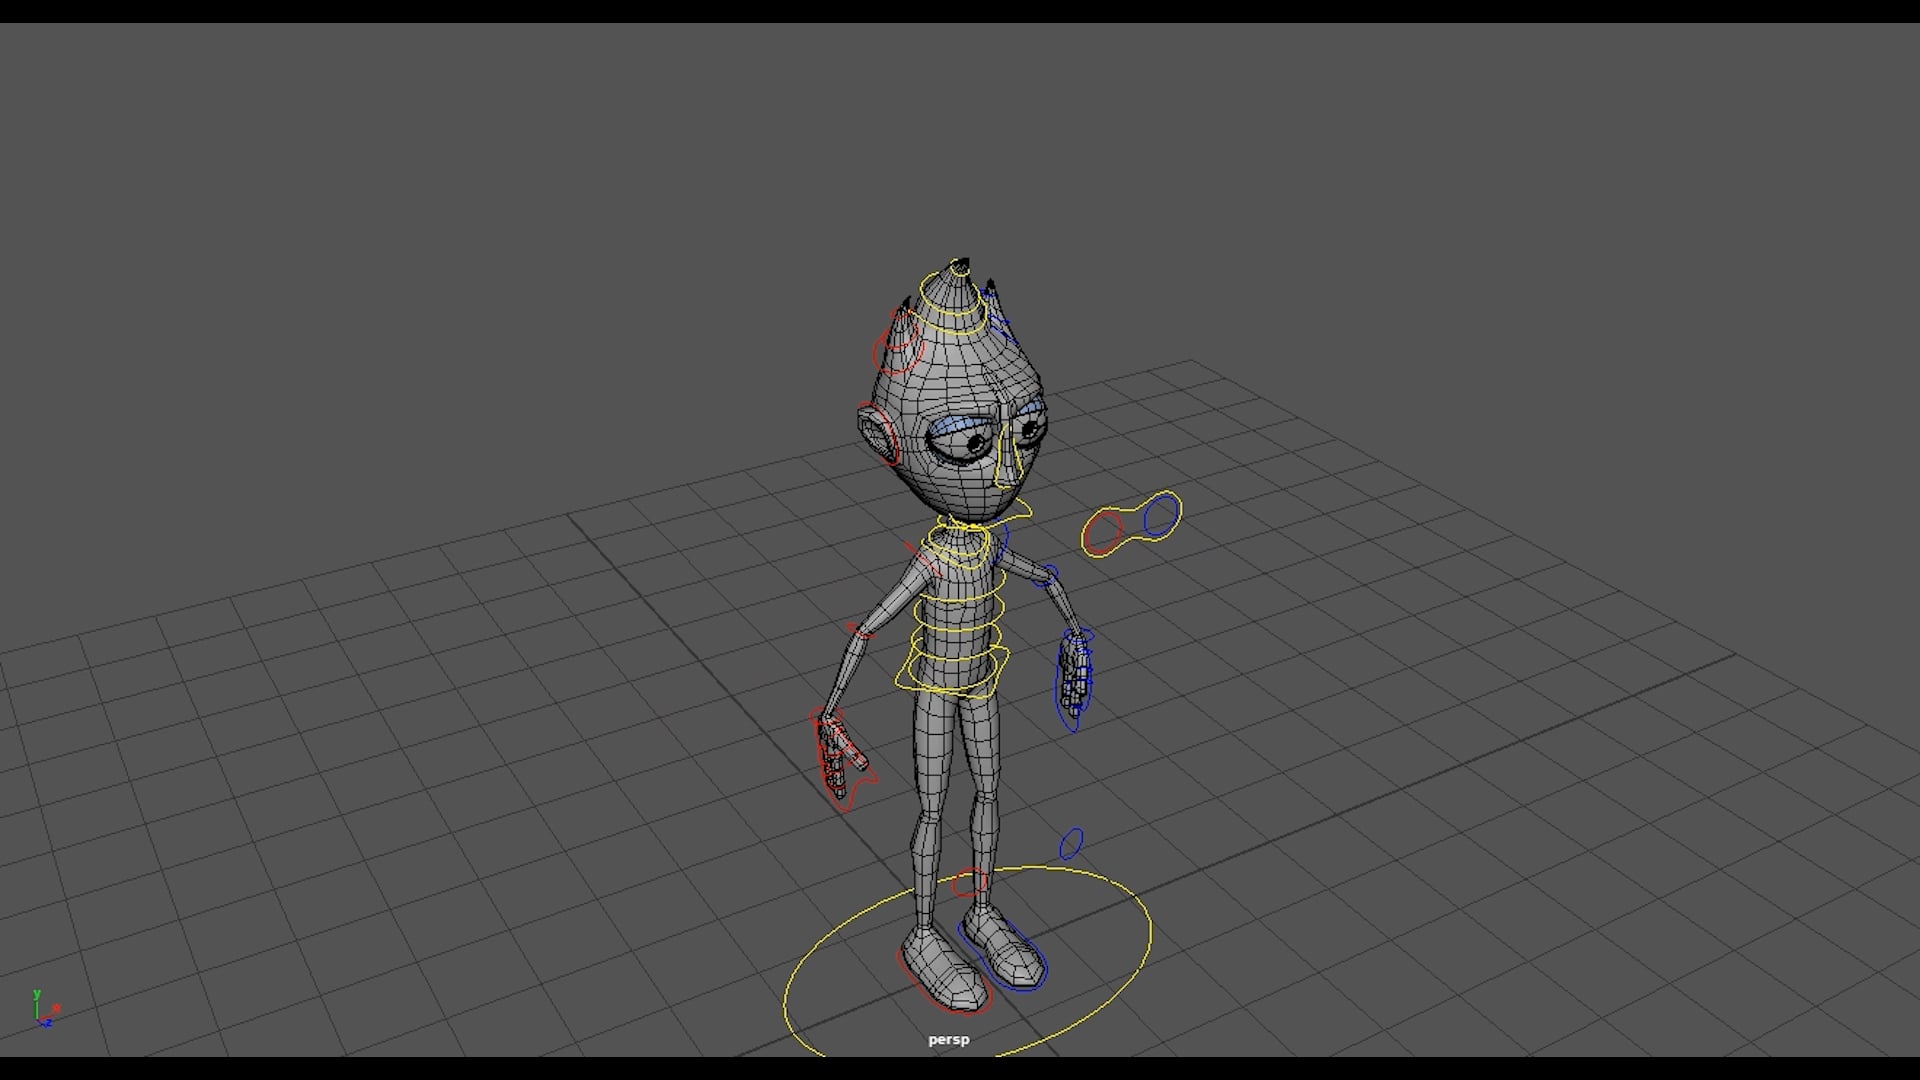
Task: Click the XYZ axis orientation gizmo
Action: point(45,1008)
